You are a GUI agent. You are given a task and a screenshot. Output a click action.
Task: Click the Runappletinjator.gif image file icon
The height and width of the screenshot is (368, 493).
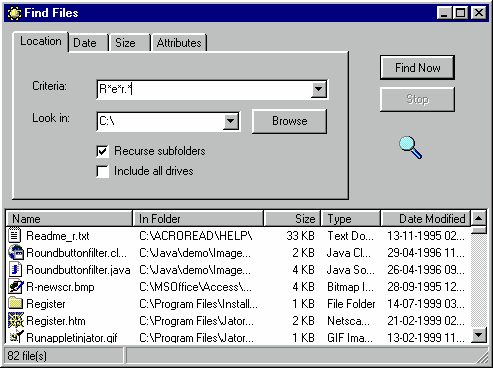point(16,337)
